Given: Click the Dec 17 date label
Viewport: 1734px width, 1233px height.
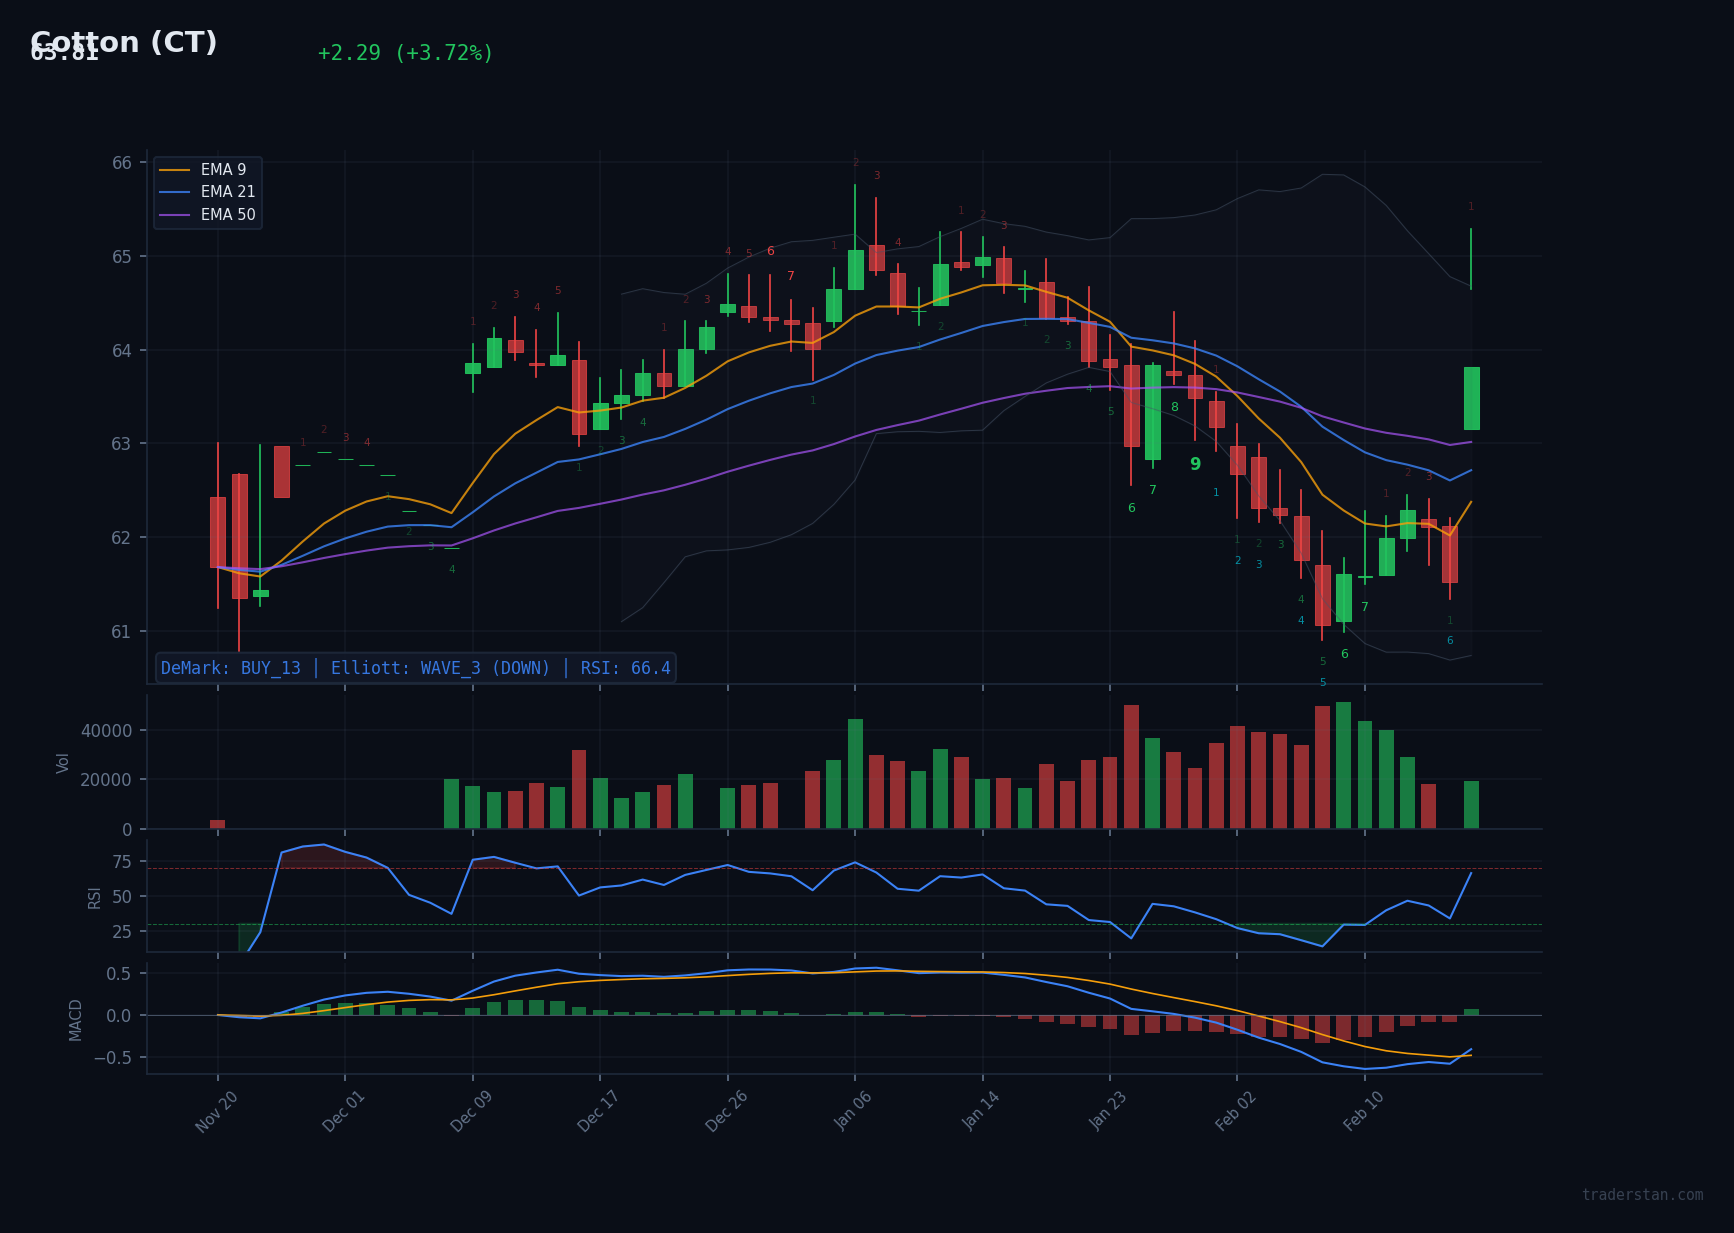Looking at the screenshot, I should pos(599,1111).
